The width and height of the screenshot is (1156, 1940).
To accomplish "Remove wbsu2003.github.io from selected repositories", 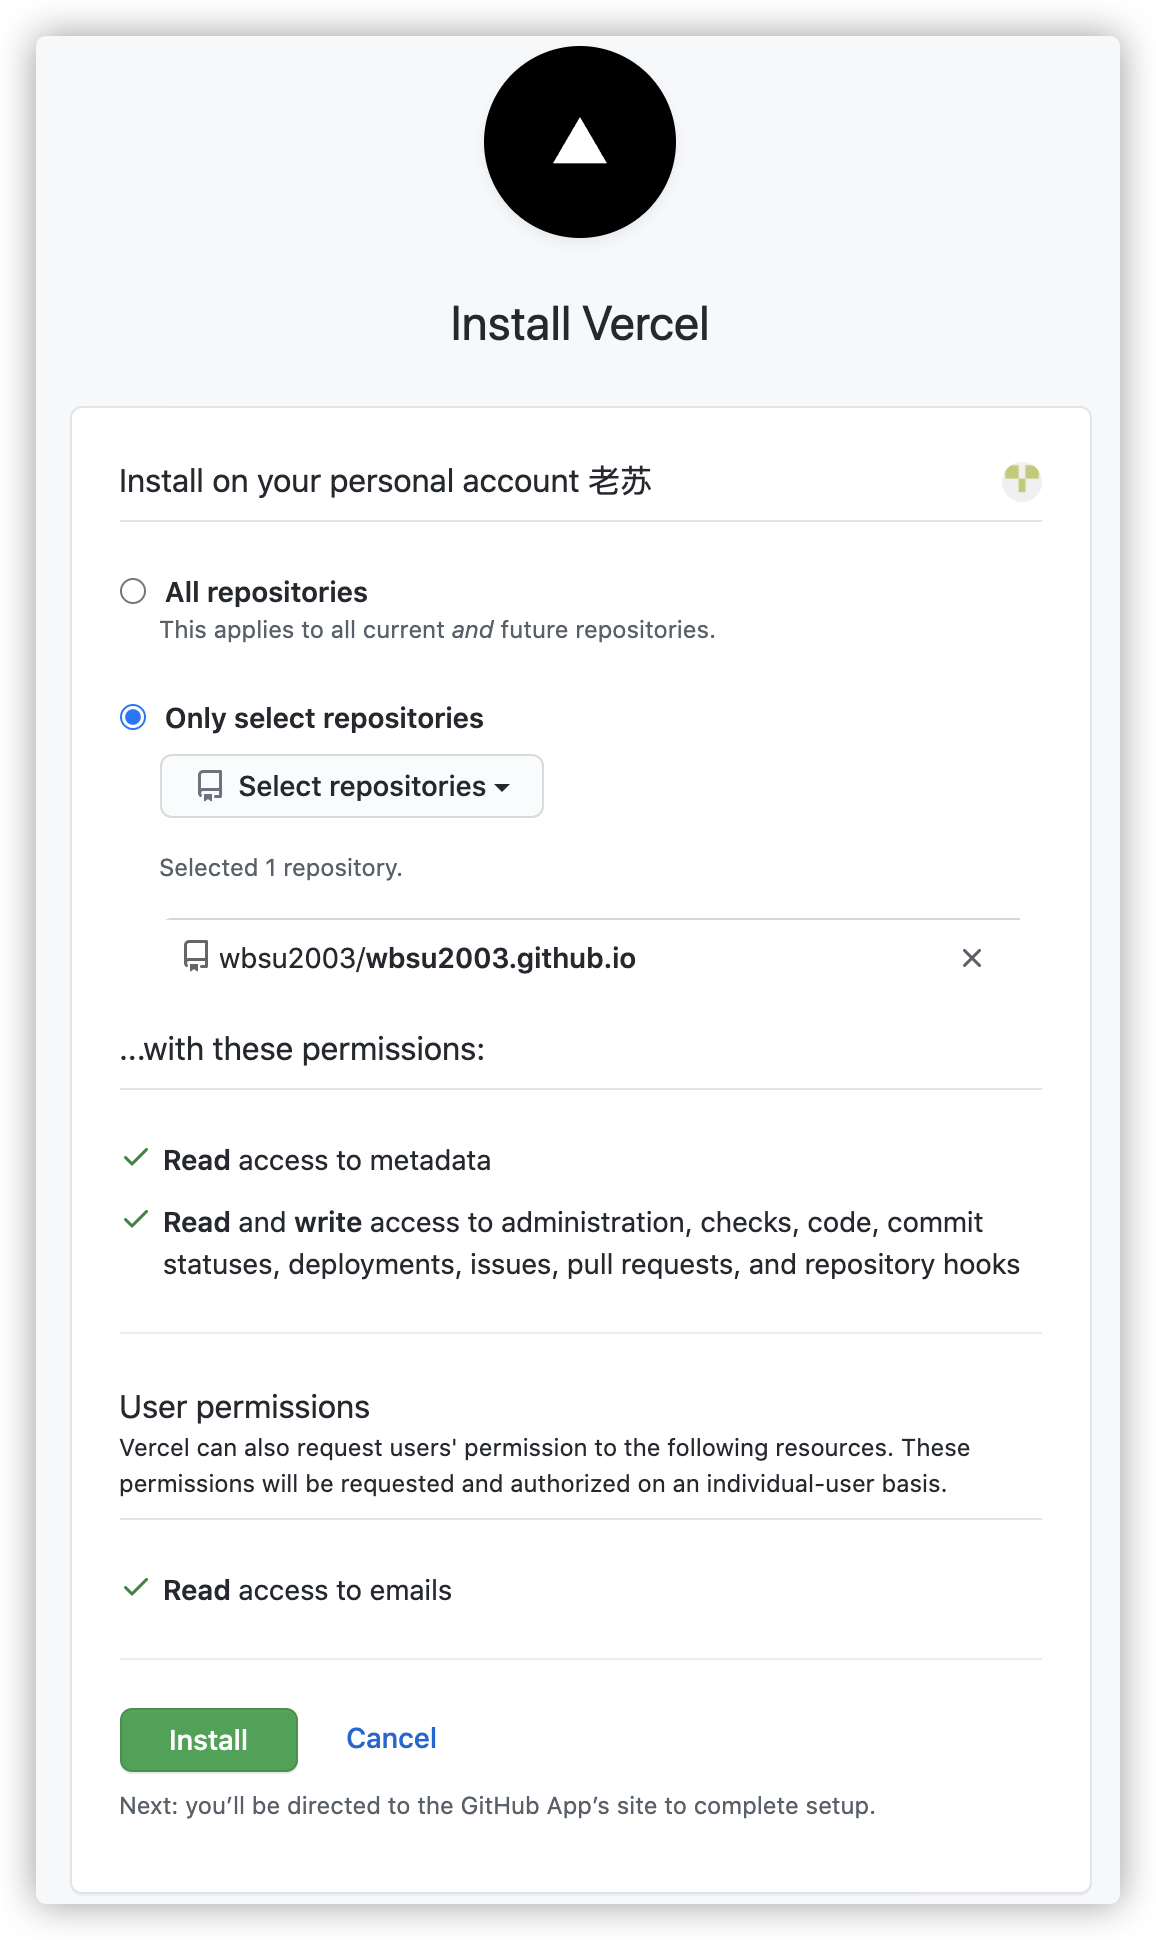I will [971, 958].
